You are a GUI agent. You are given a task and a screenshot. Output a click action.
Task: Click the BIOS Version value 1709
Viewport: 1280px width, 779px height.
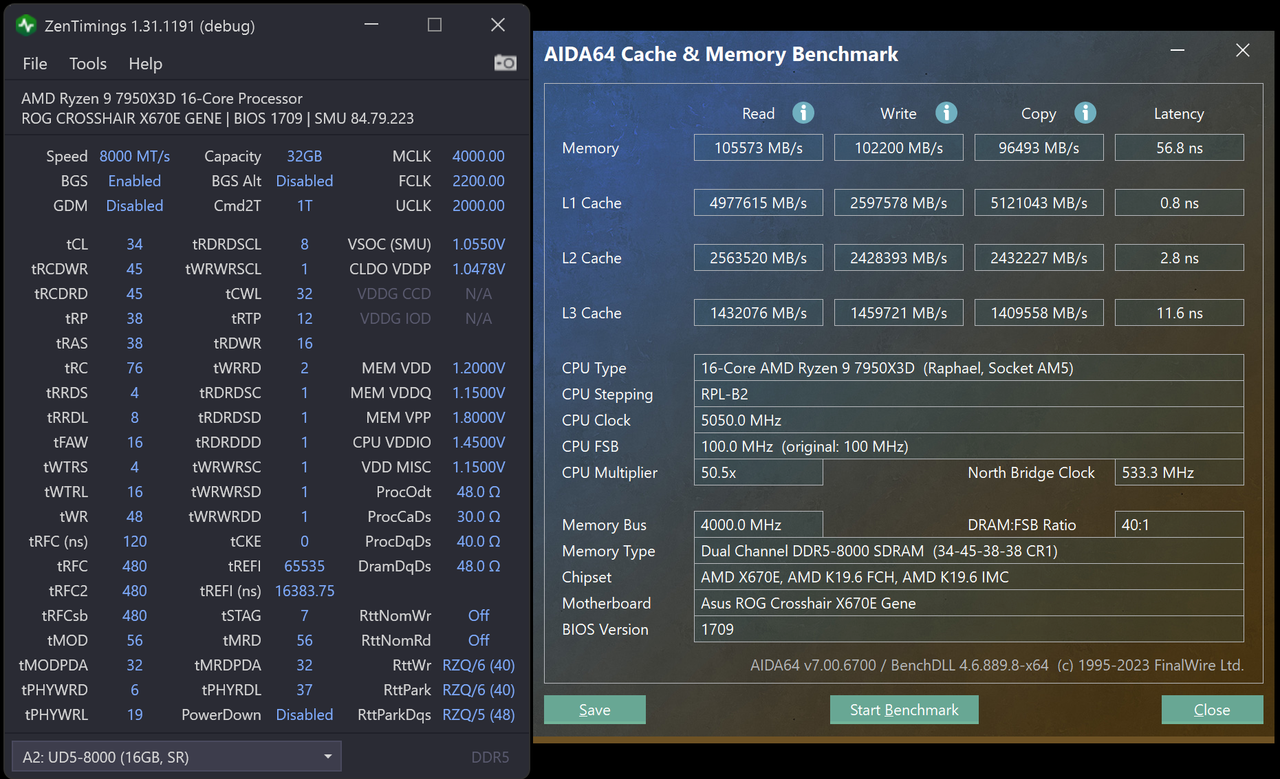pos(969,629)
